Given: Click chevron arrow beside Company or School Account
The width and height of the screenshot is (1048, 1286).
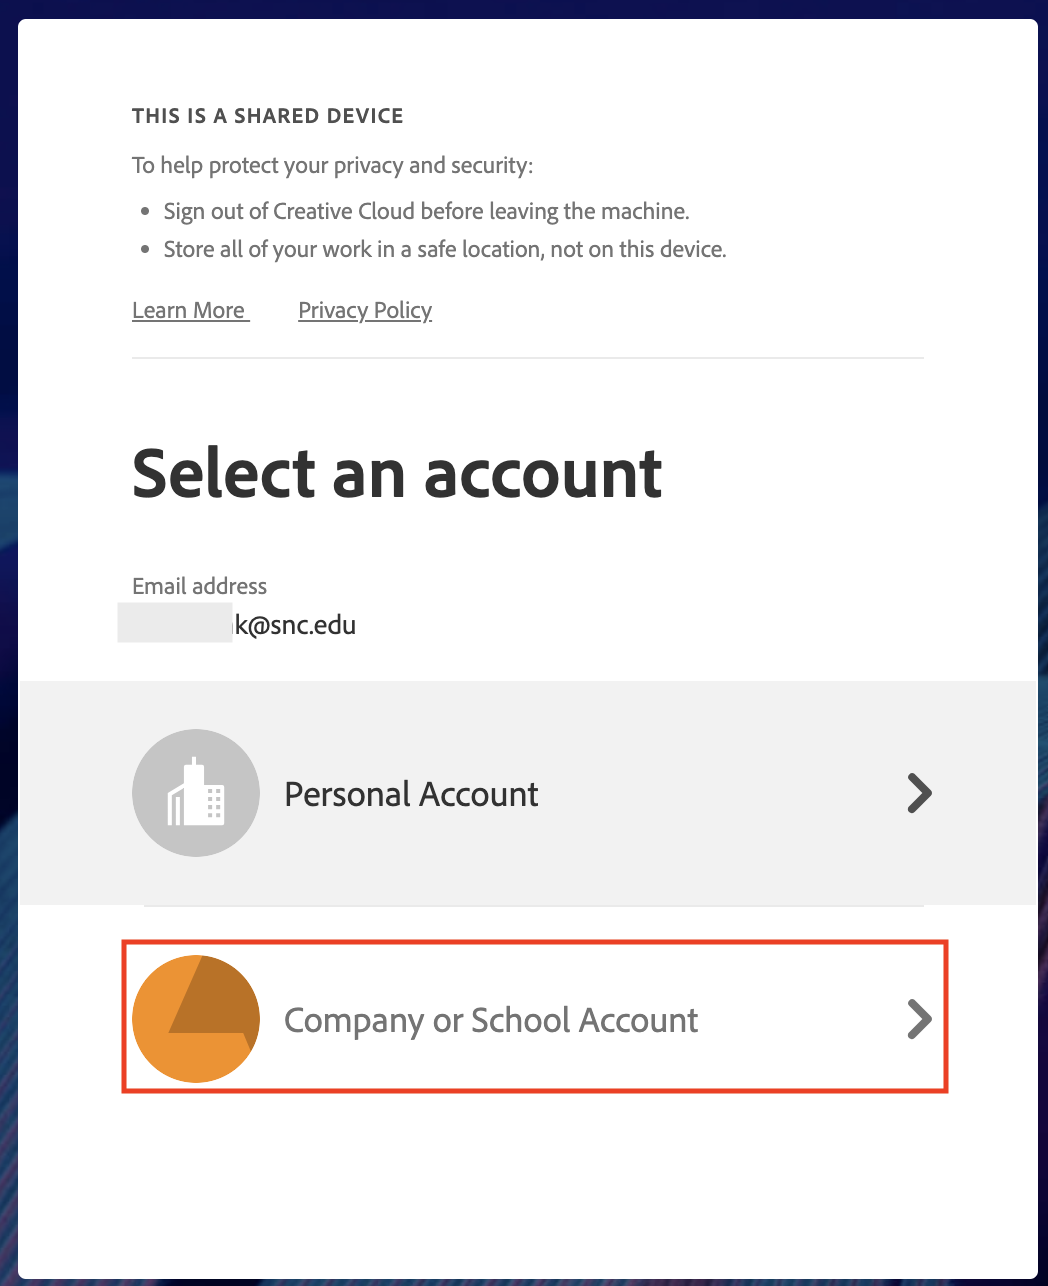Looking at the screenshot, I should pyautogui.click(x=919, y=1019).
